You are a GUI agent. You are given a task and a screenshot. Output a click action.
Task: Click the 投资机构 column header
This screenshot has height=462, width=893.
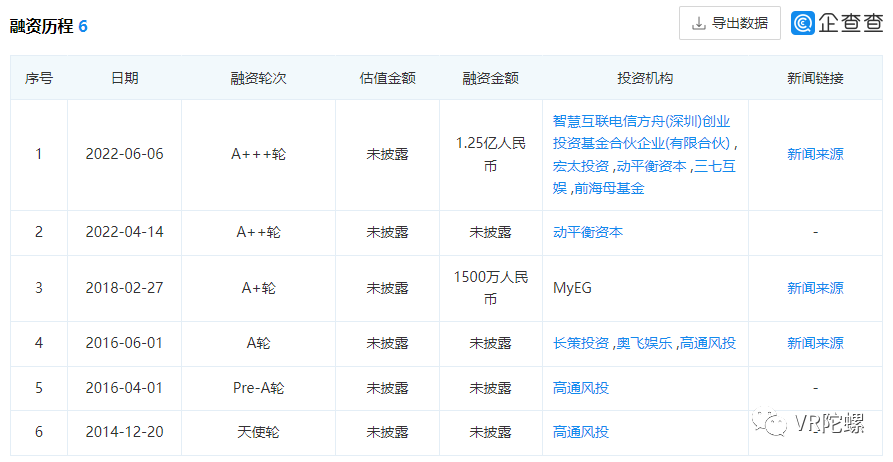(645, 78)
